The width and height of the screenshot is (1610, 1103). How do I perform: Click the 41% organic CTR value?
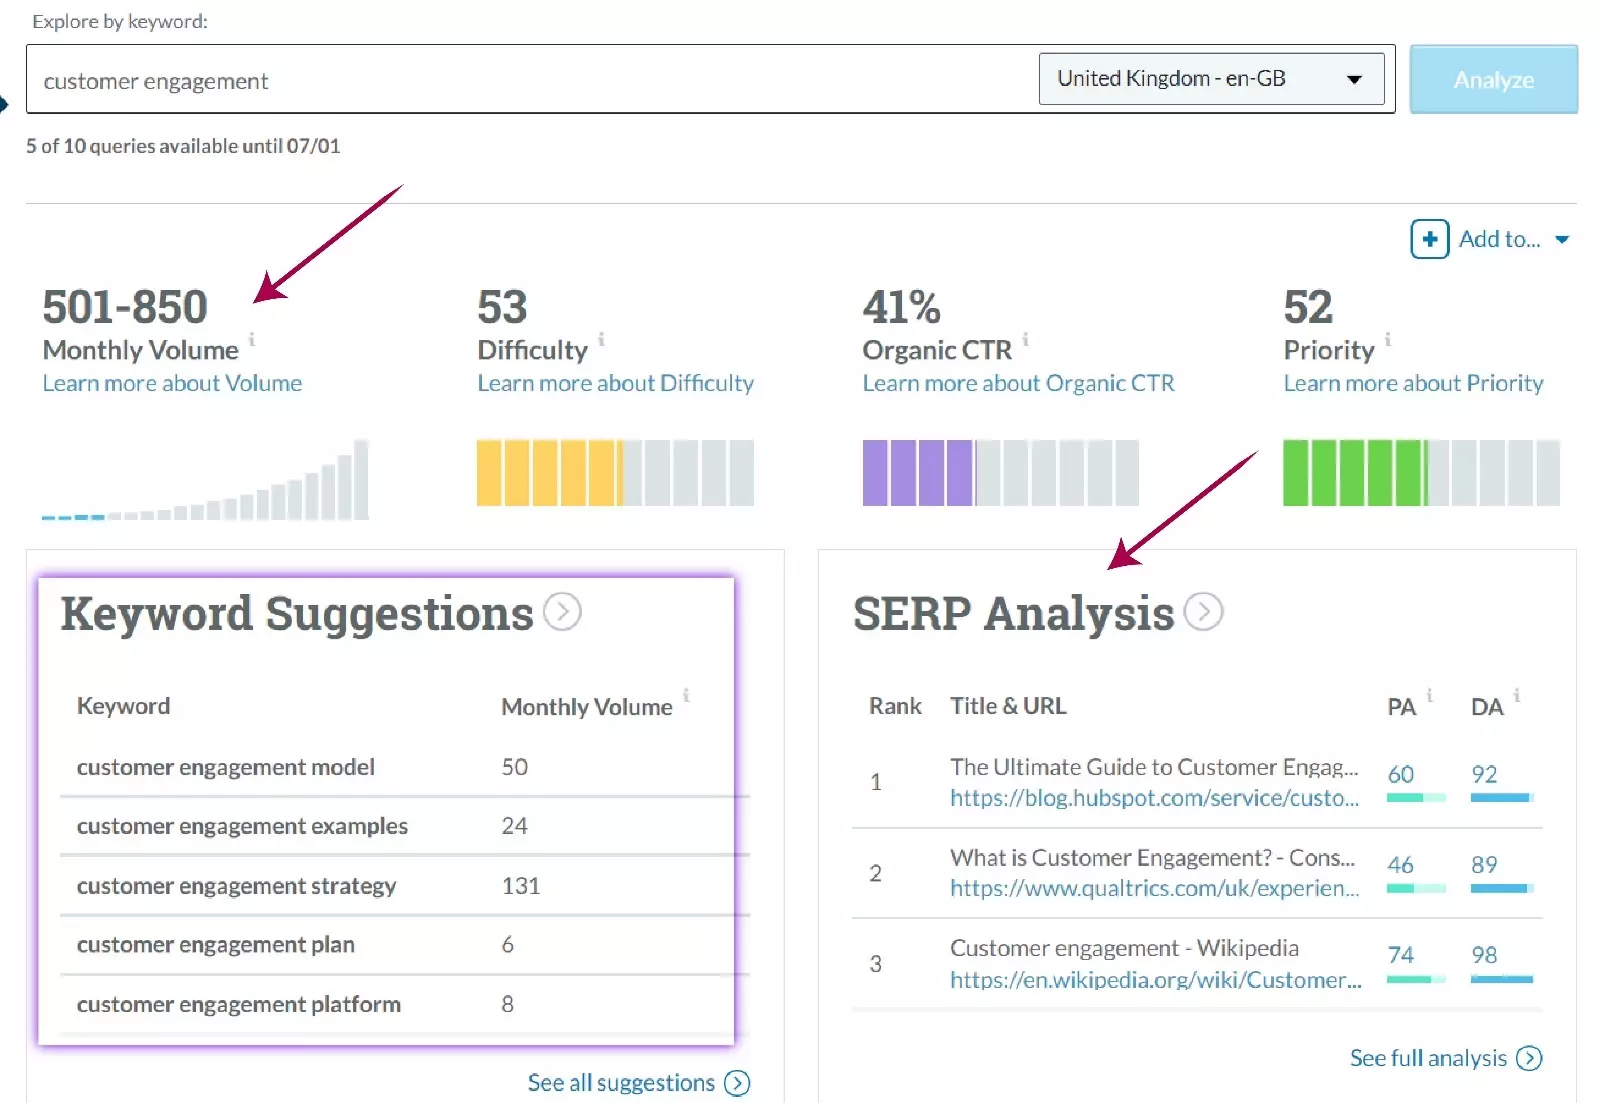901,307
